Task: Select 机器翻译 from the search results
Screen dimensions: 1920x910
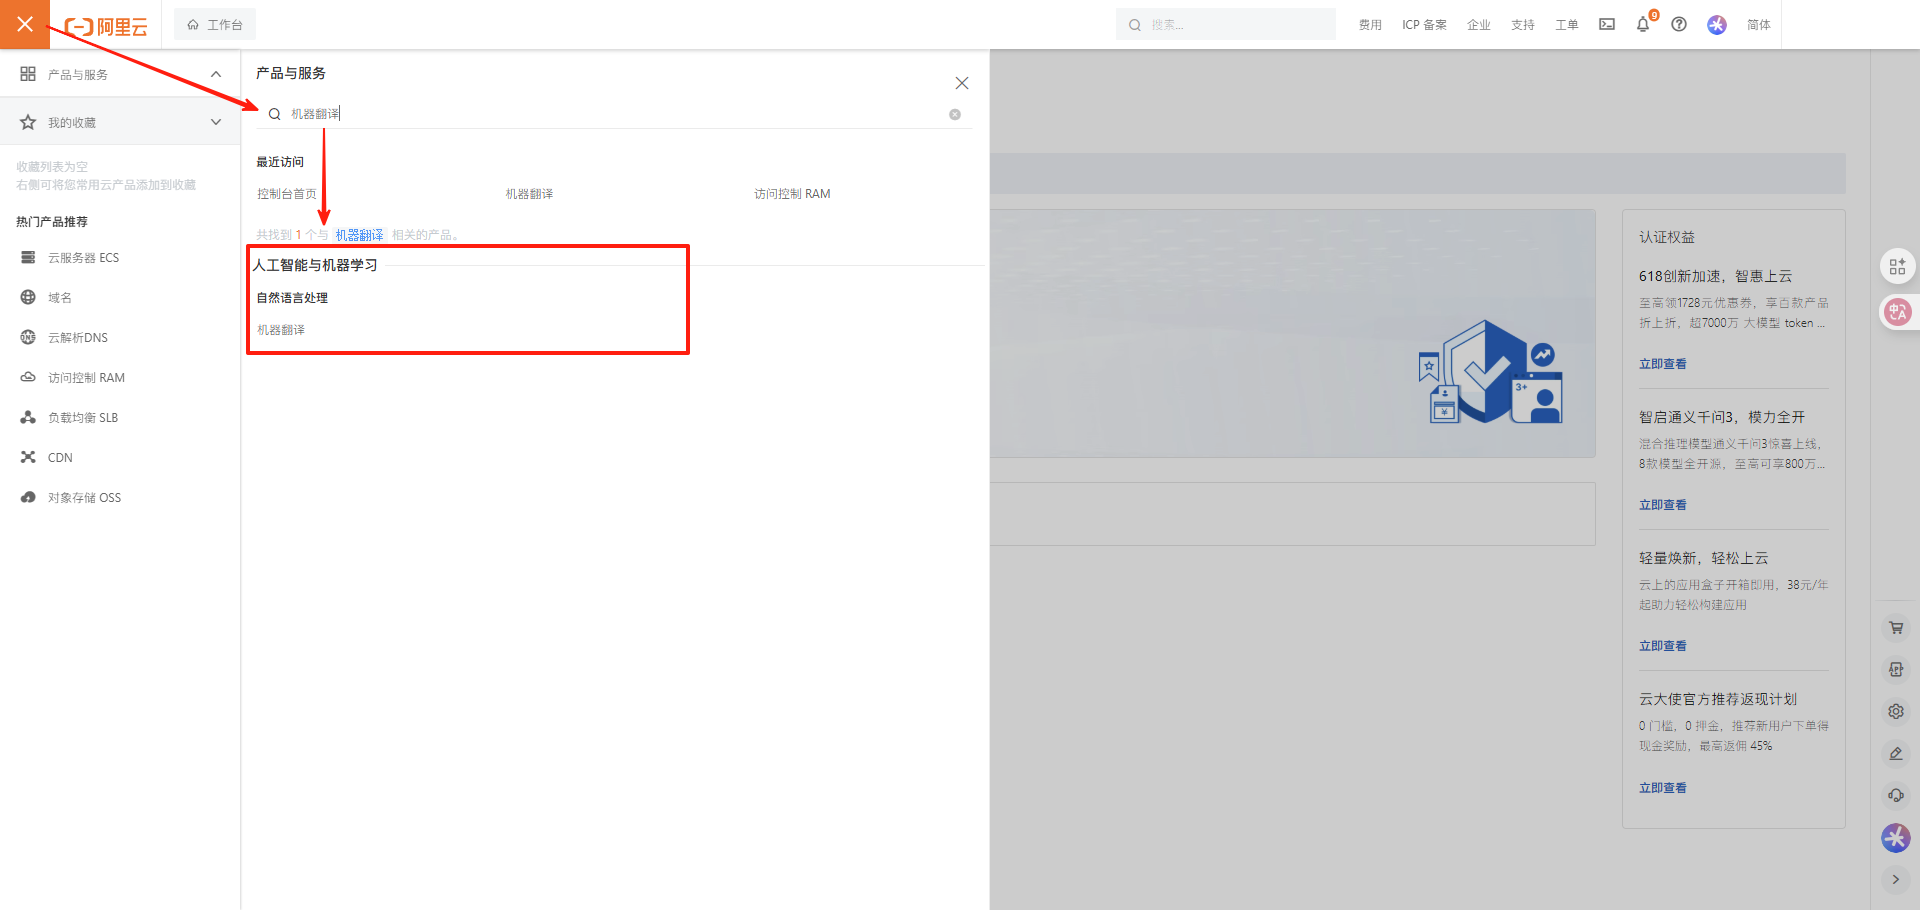Action: tap(281, 330)
